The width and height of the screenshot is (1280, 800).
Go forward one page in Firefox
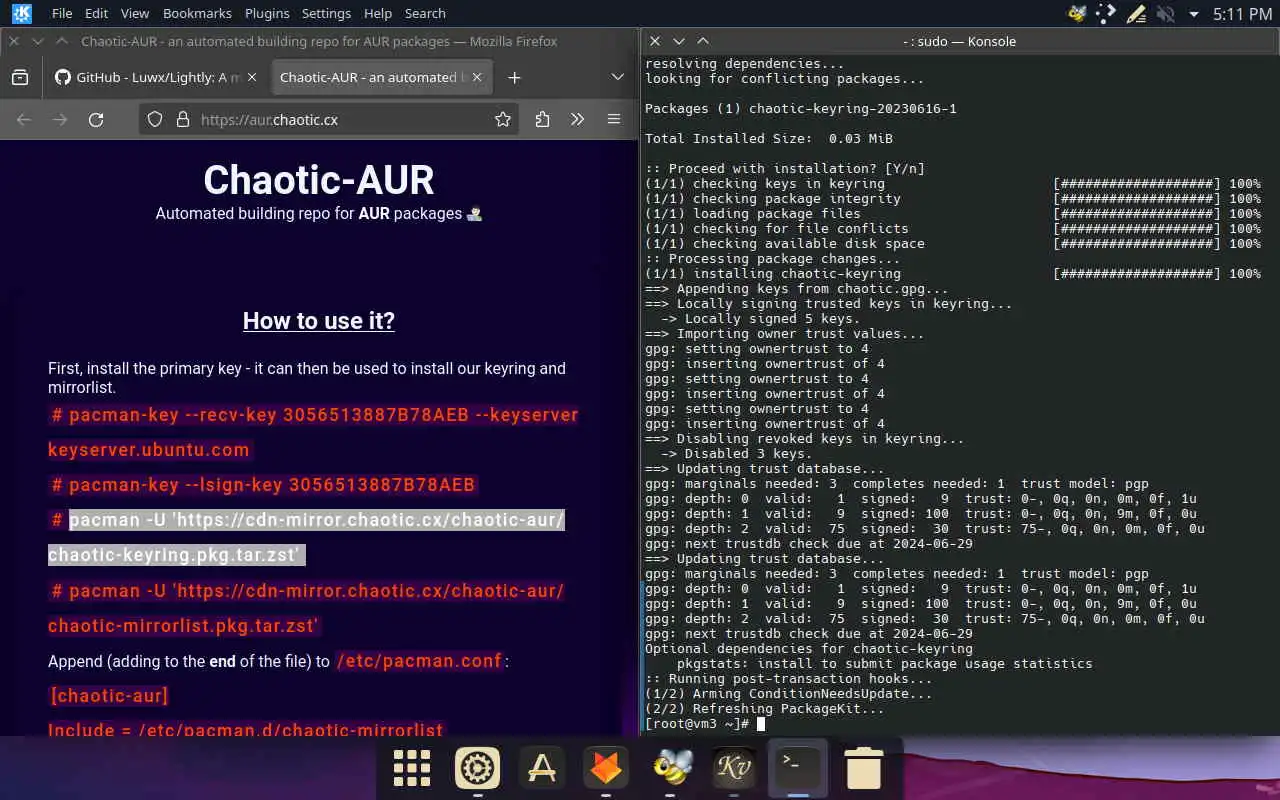click(60, 119)
